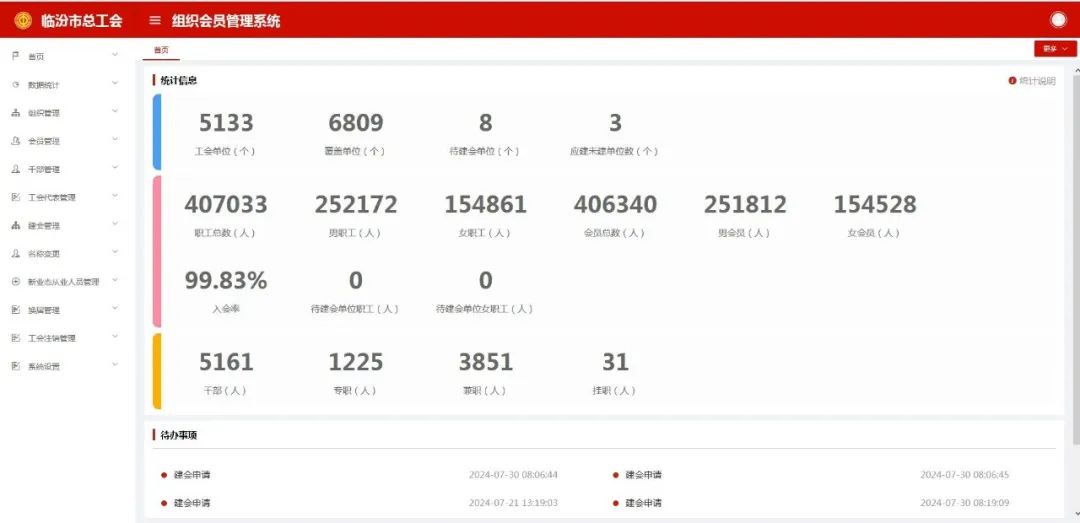The height and width of the screenshot is (523, 1080).
Task: Click the 统计说明 link
Action: tap(1037, 81)
